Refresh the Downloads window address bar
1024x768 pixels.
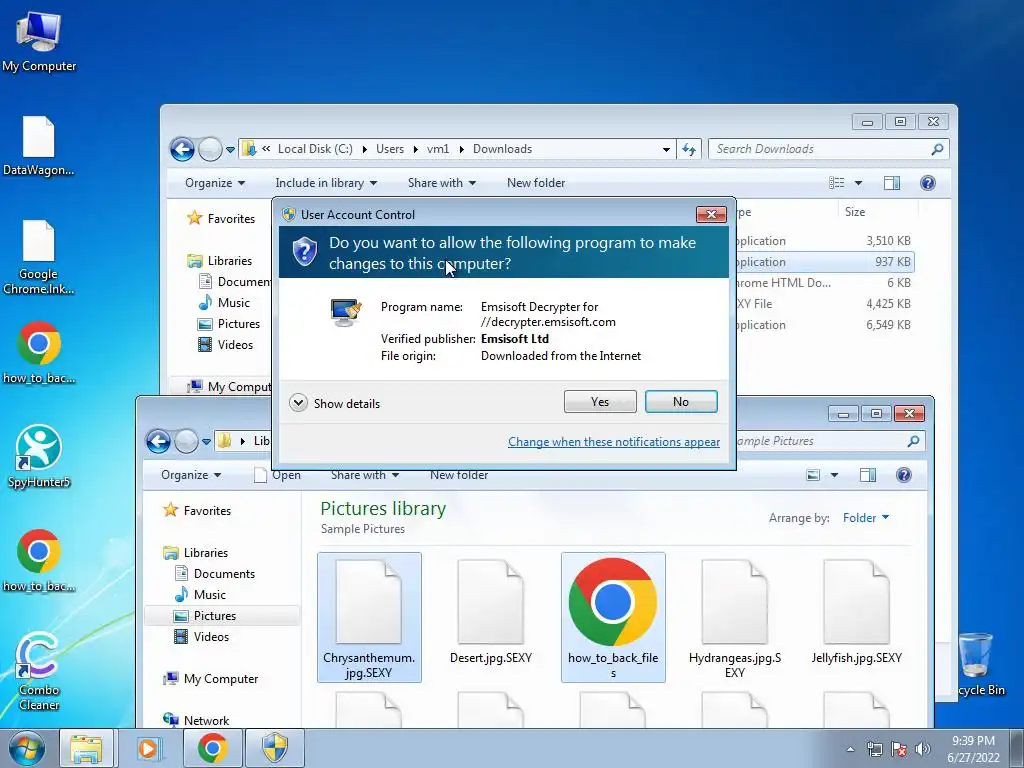[689, 150]
